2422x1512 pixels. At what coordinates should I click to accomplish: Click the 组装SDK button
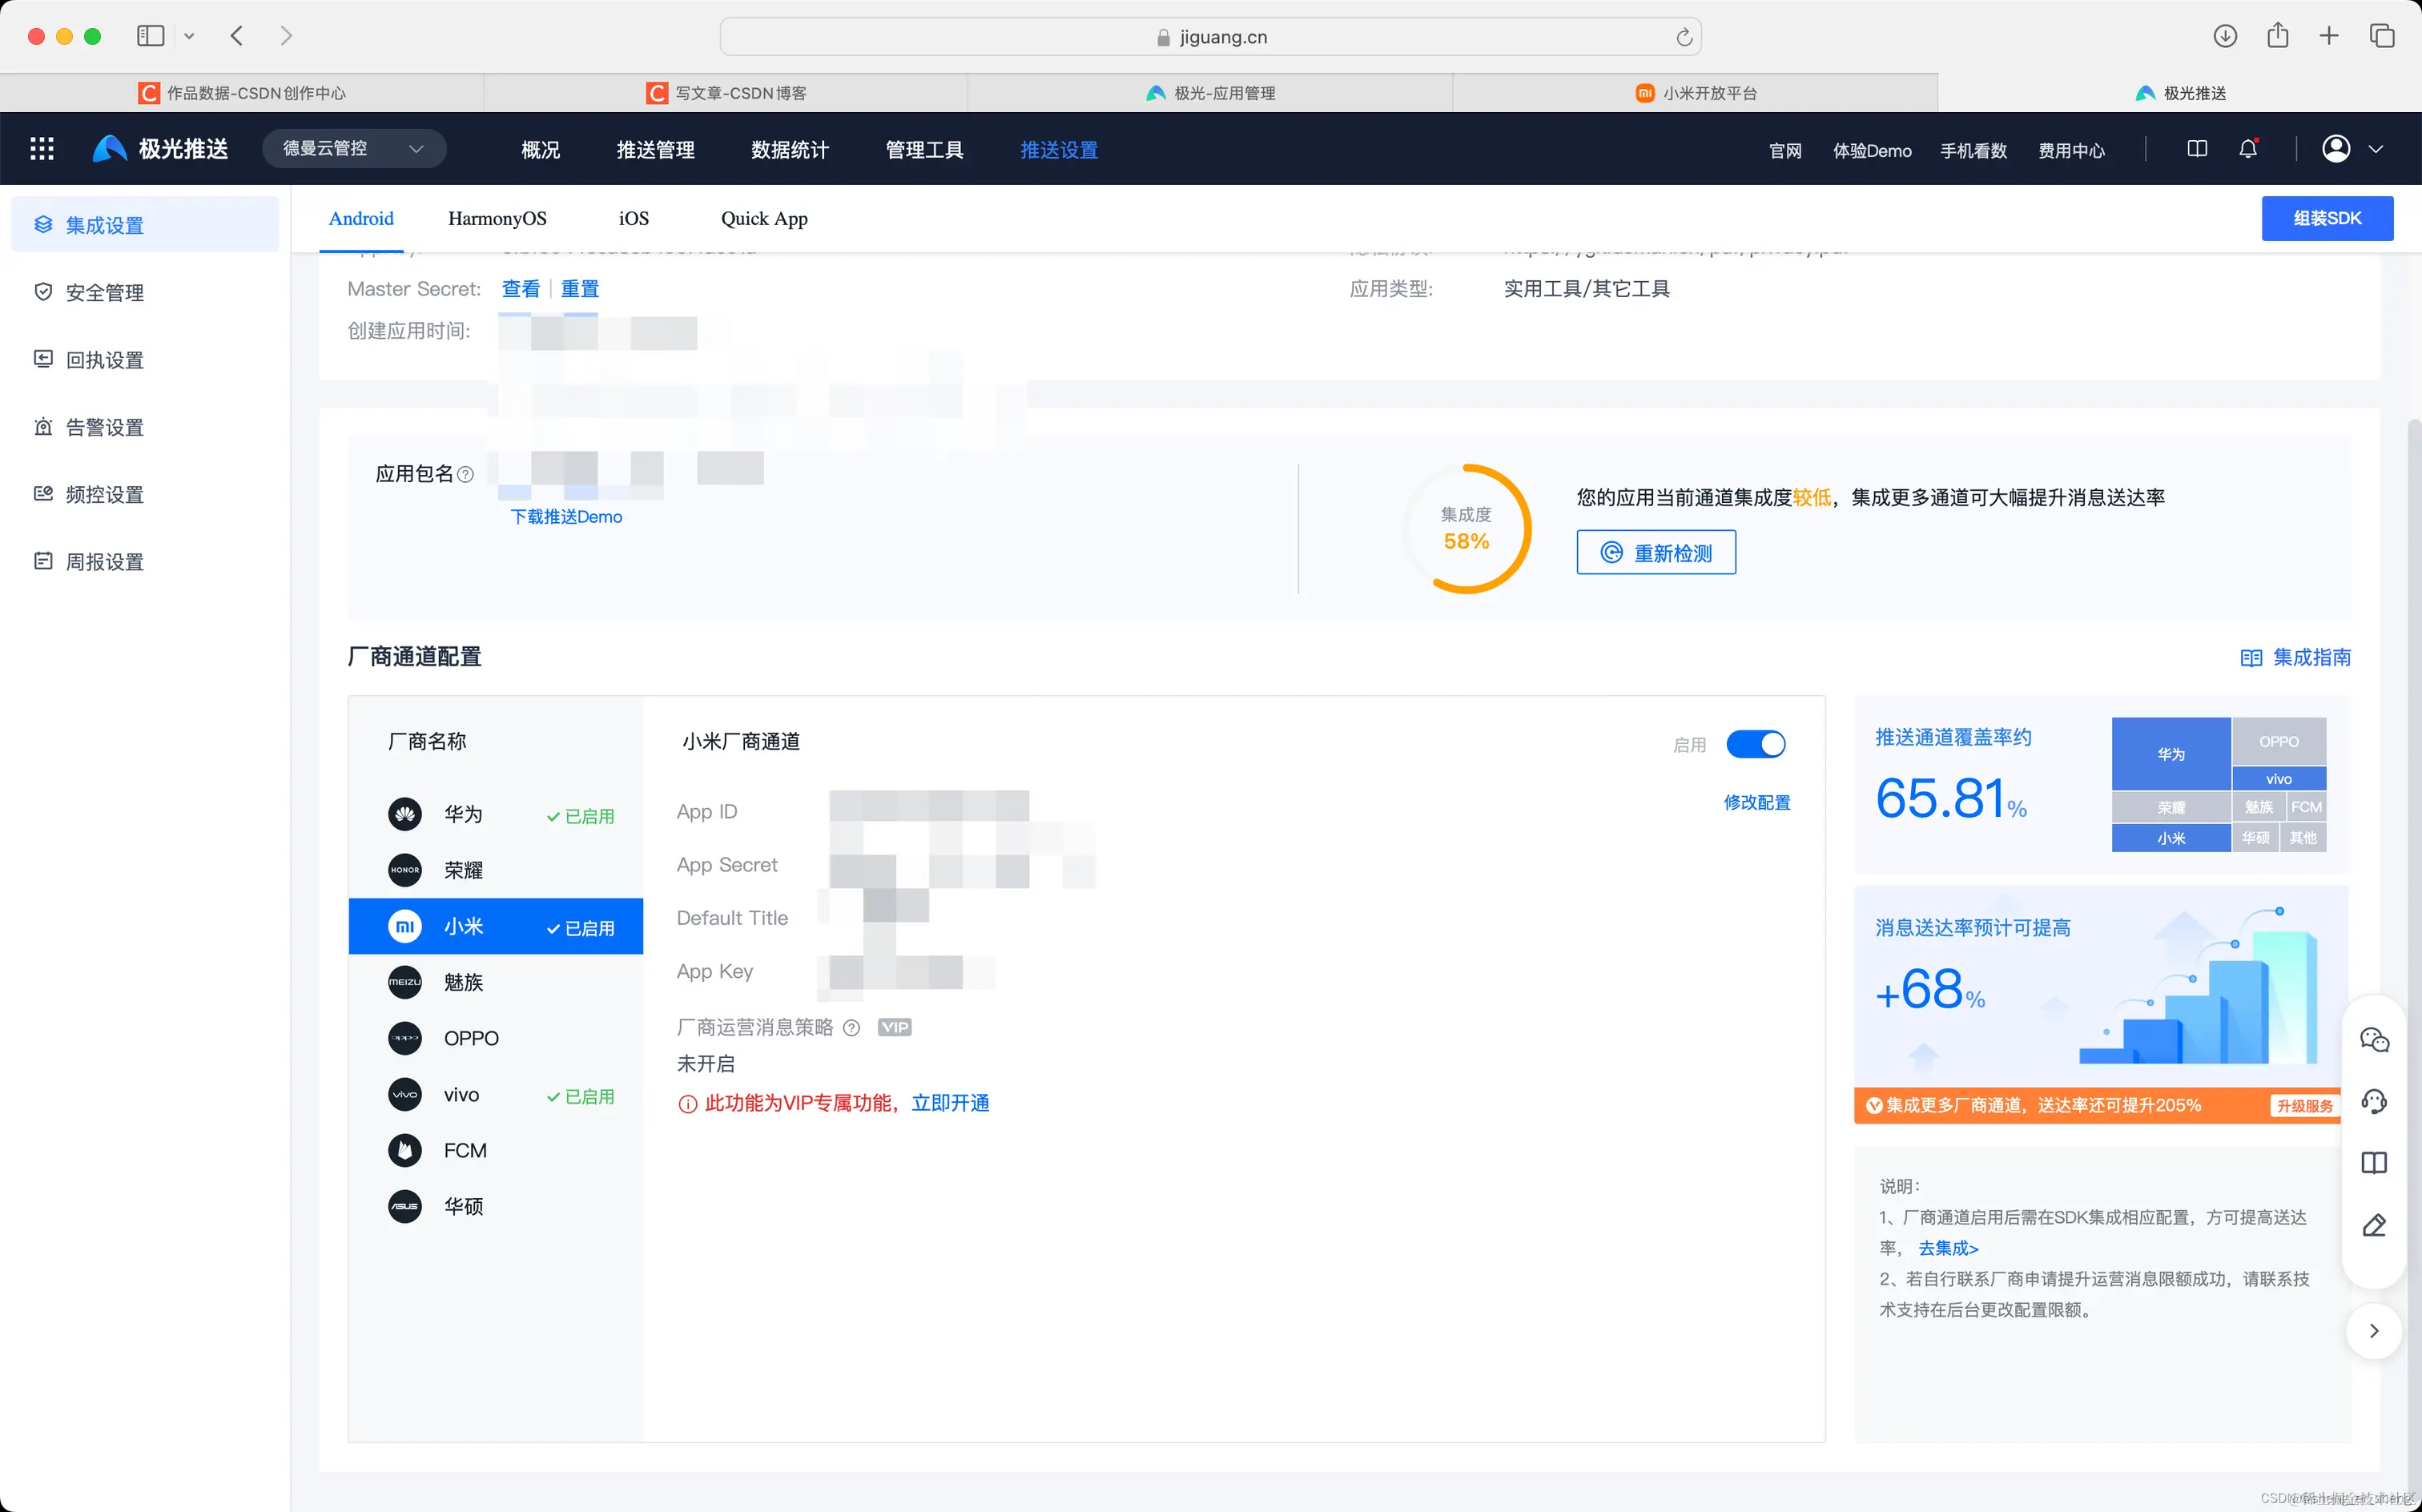[x=2327, y=218]
